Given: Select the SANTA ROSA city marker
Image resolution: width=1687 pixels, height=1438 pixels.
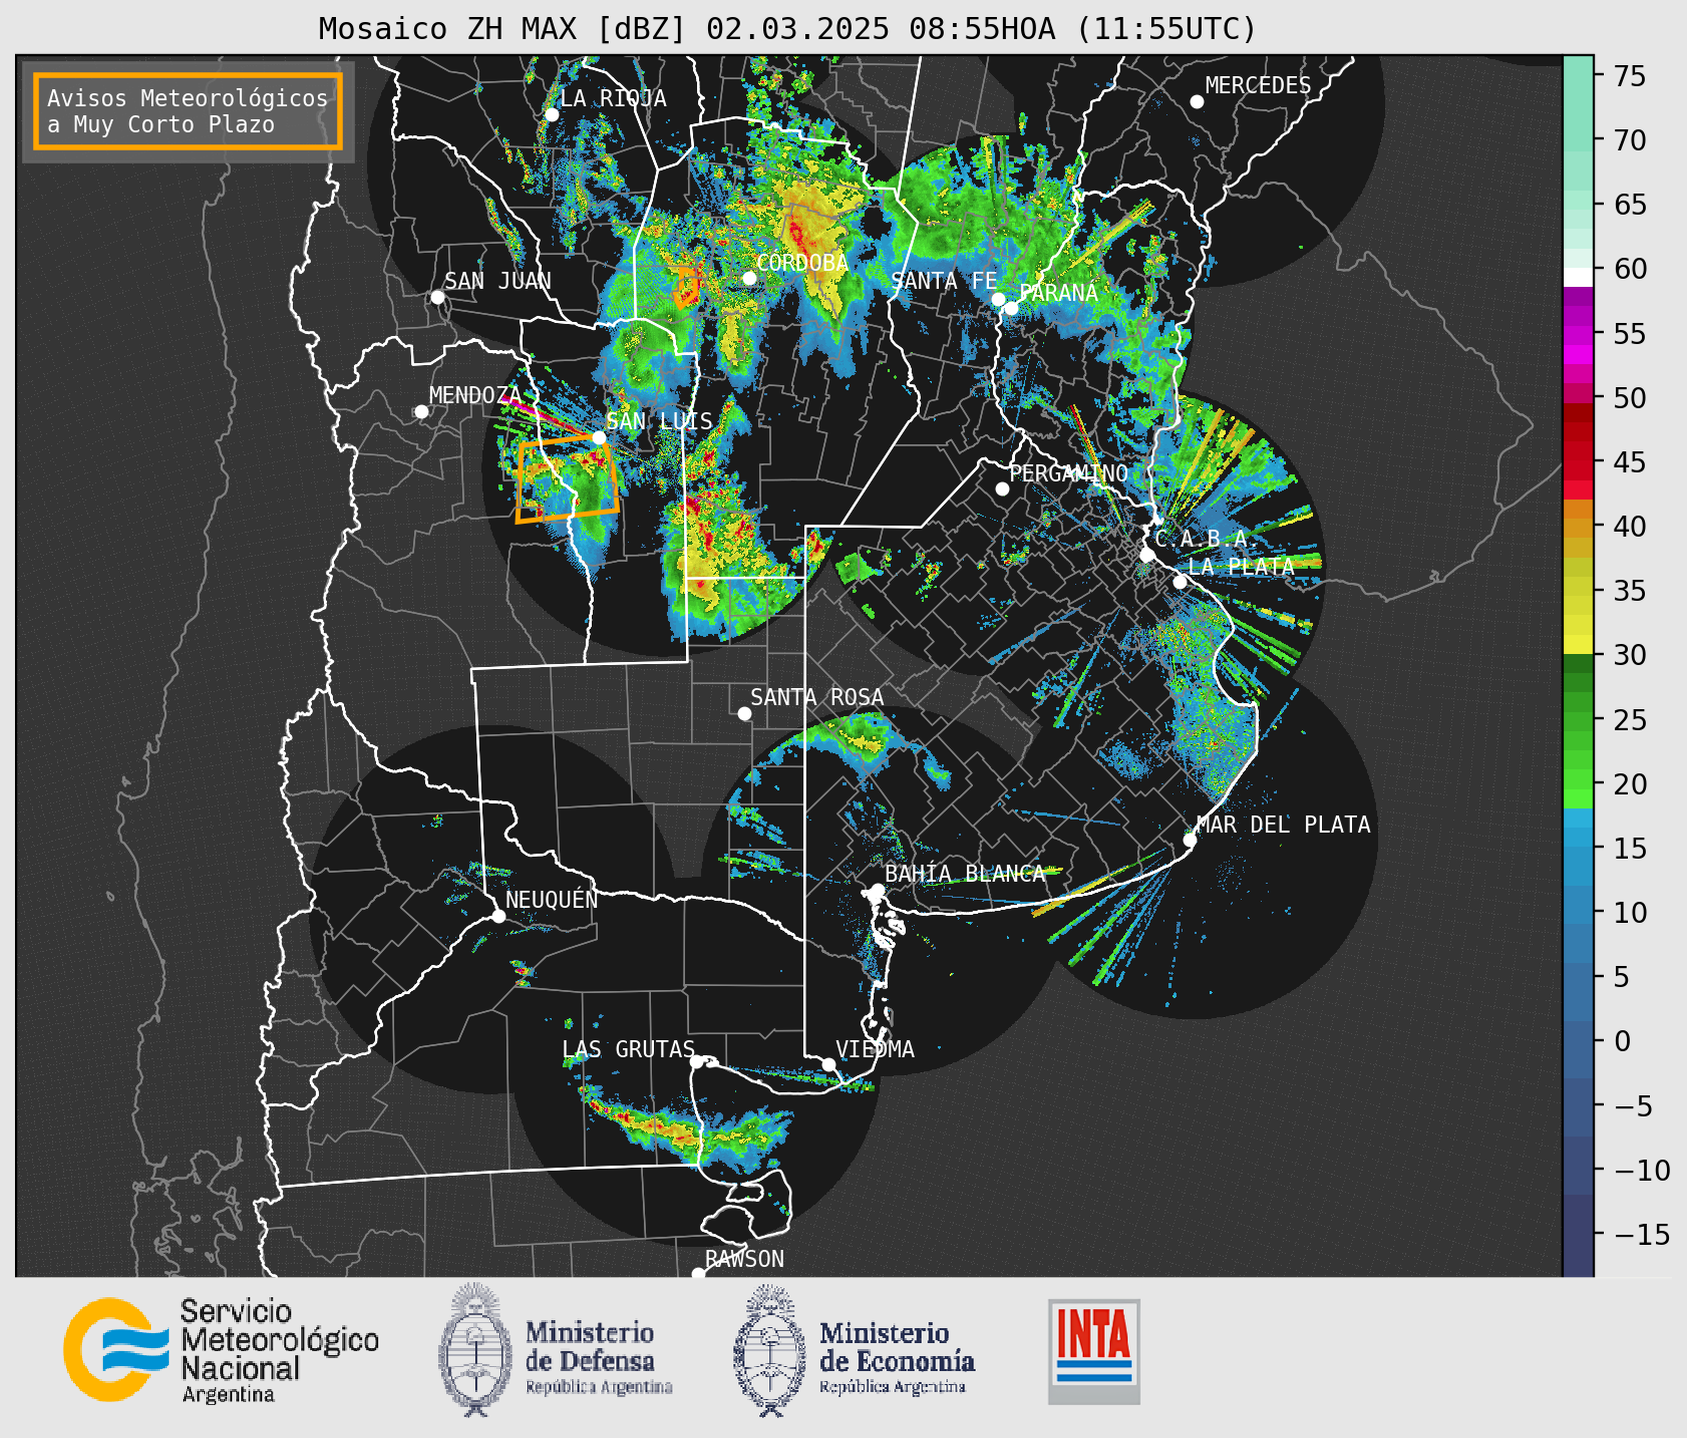Looking at the screenshot, I should tap(744, 713).
